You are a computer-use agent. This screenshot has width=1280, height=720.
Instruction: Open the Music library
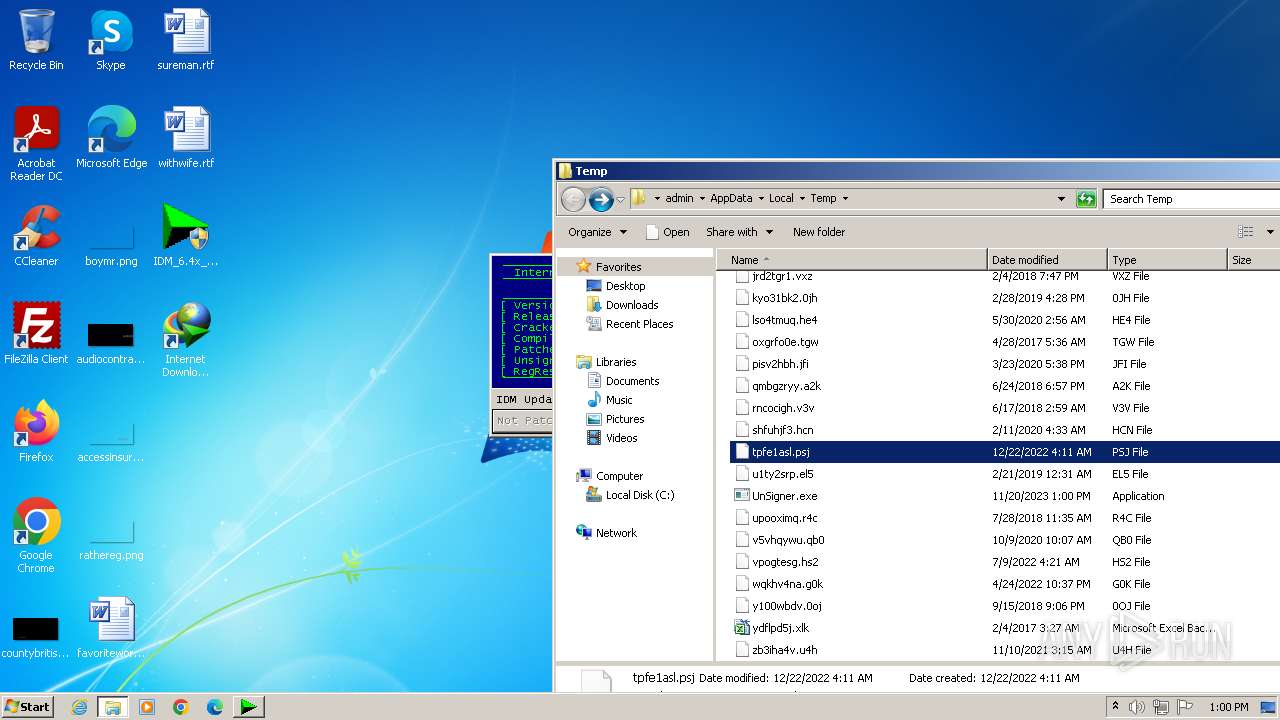(x=619, y=400)
